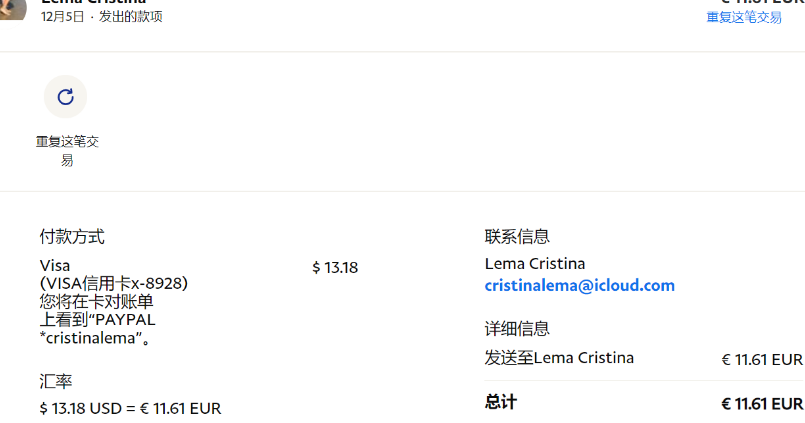Click the PAYPAL *cristinalema statement text
Screen dimensions: 805x423
98,329
